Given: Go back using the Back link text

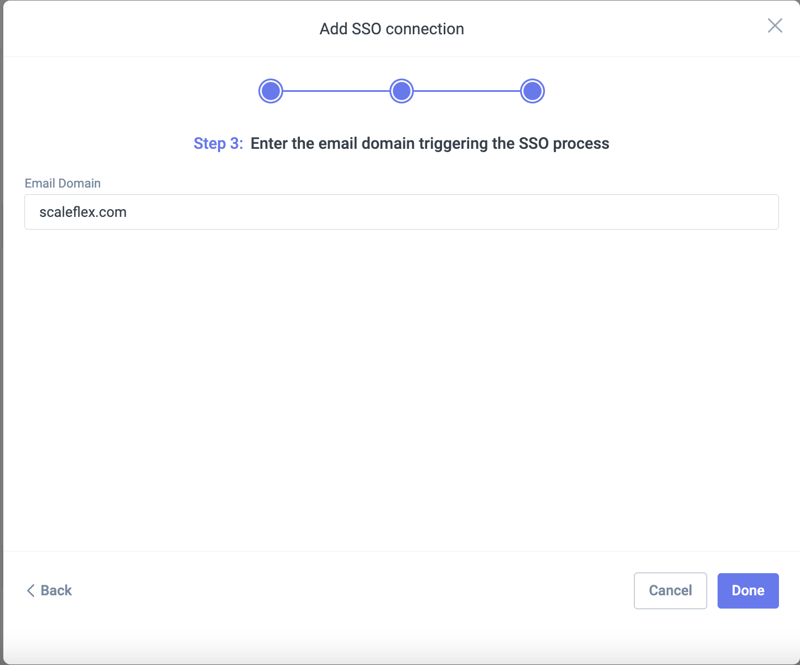Looking at the screenshot, I should [x=56, y=590].
